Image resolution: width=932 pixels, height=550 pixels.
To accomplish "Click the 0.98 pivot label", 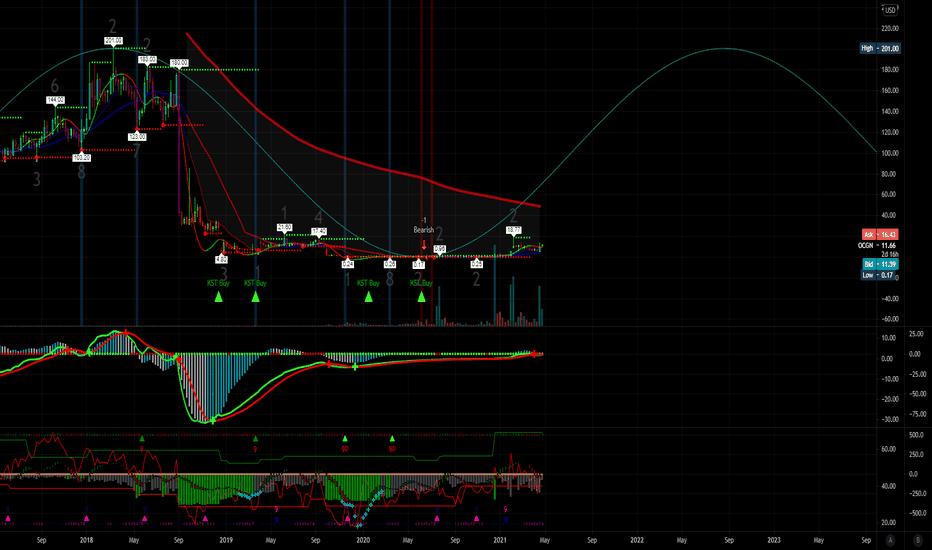I will (440, 249).
